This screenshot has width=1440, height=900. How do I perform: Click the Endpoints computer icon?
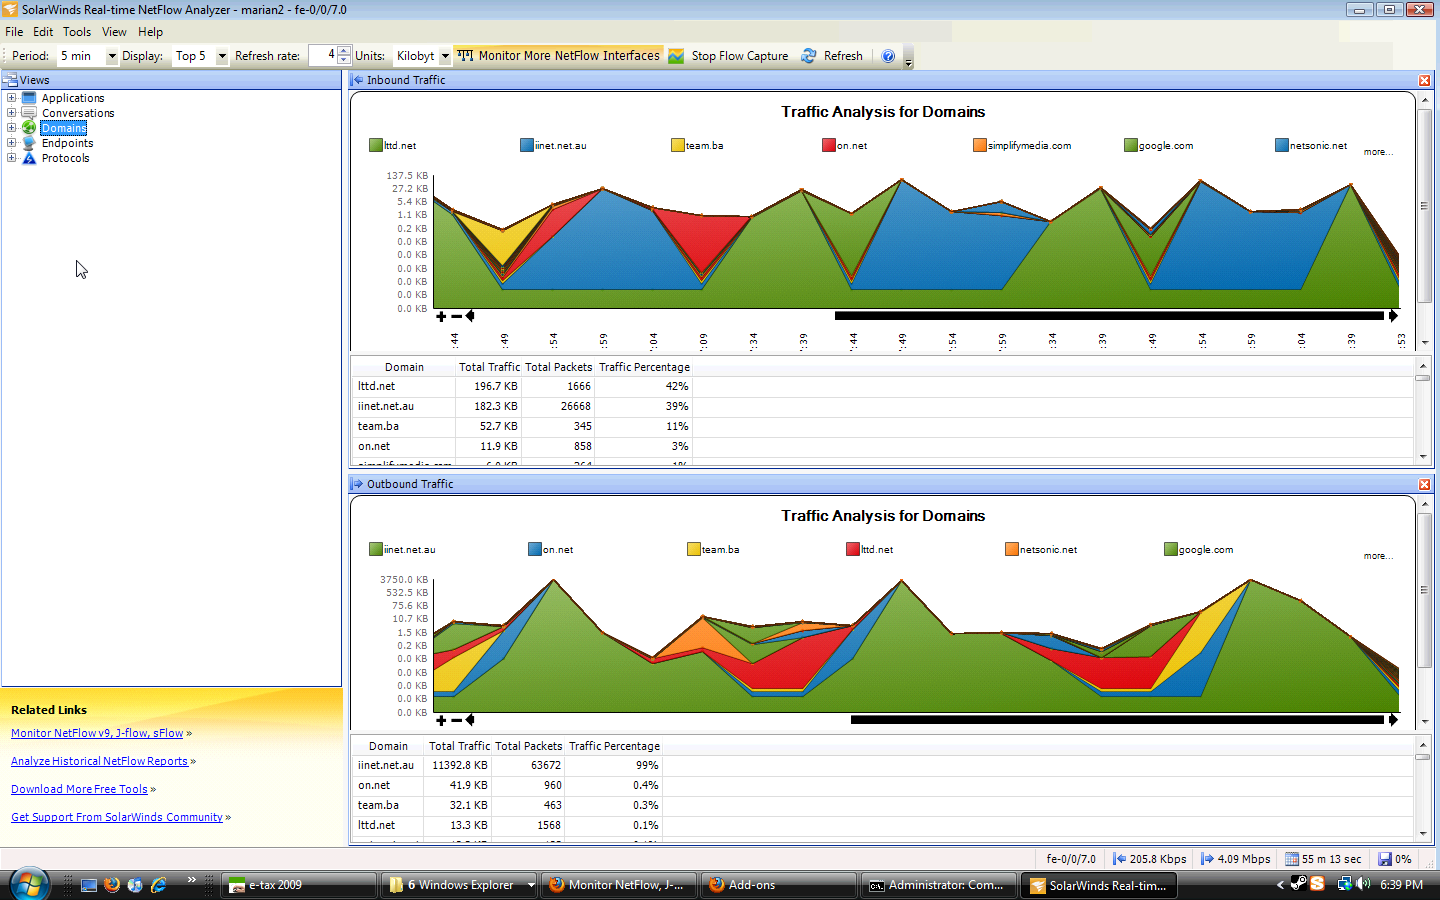pos(29,143)
